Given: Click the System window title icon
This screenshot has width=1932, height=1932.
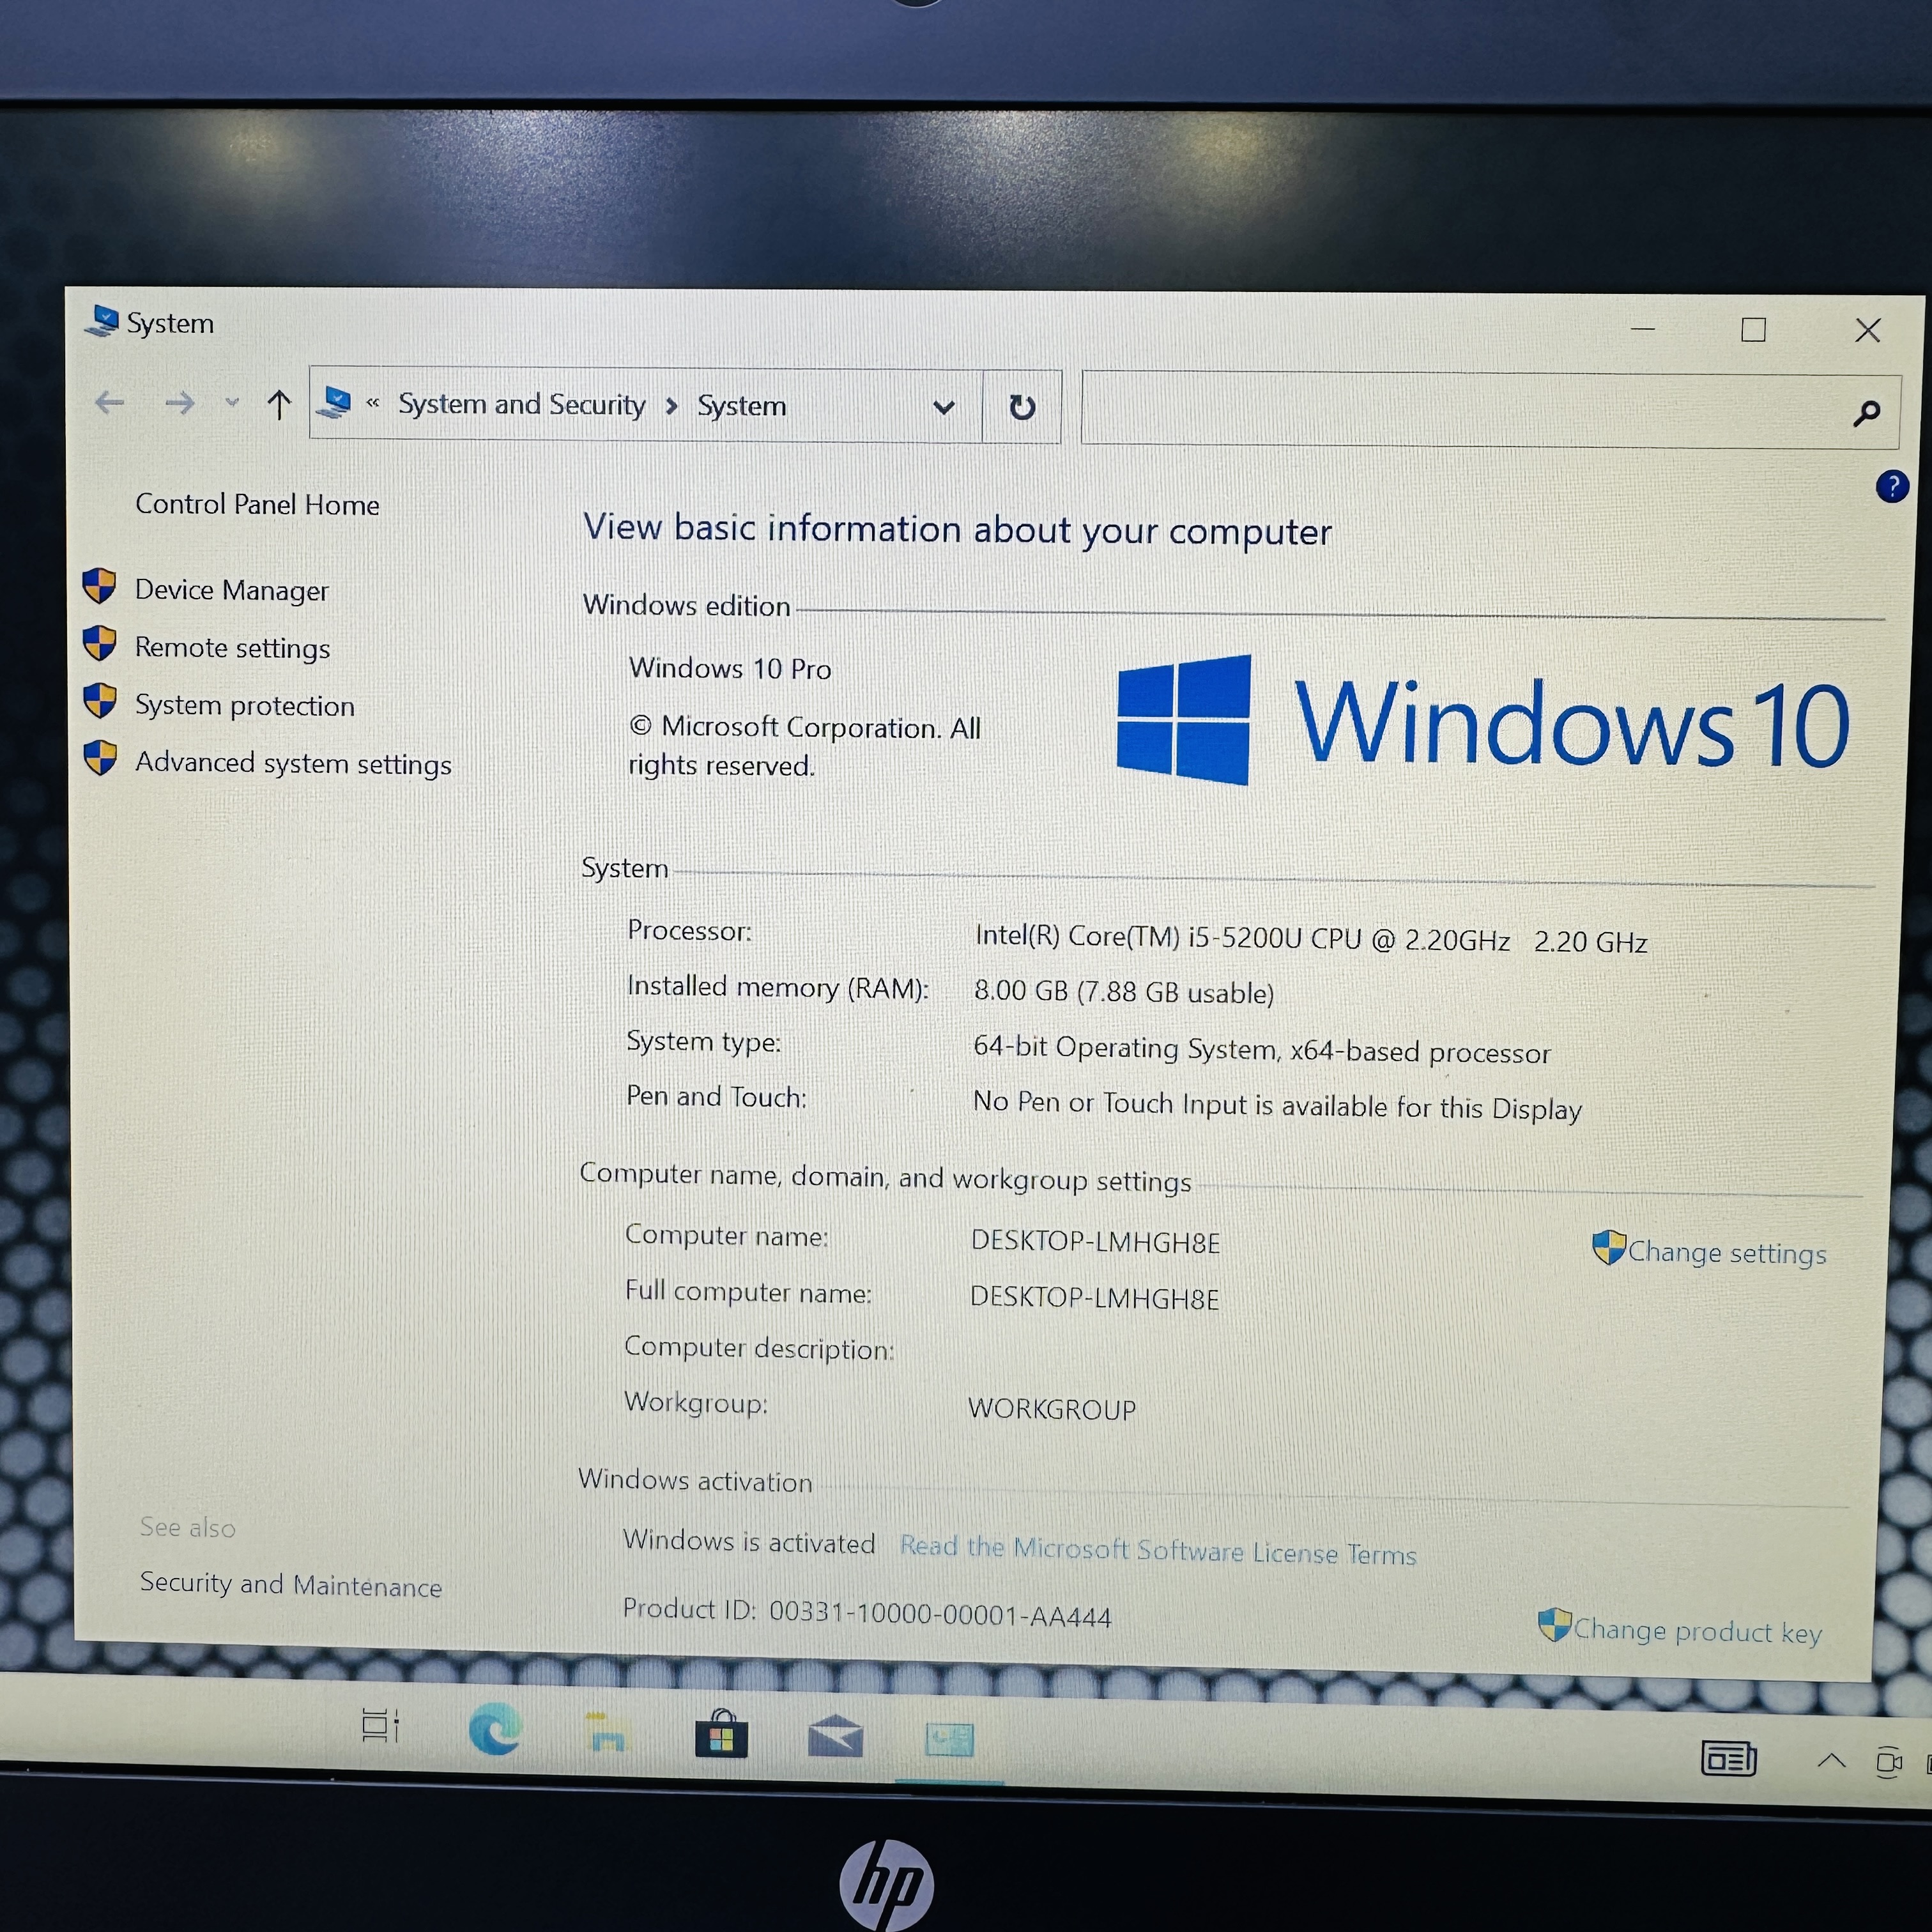Looking at the screenshot, I should coord(102,321).
